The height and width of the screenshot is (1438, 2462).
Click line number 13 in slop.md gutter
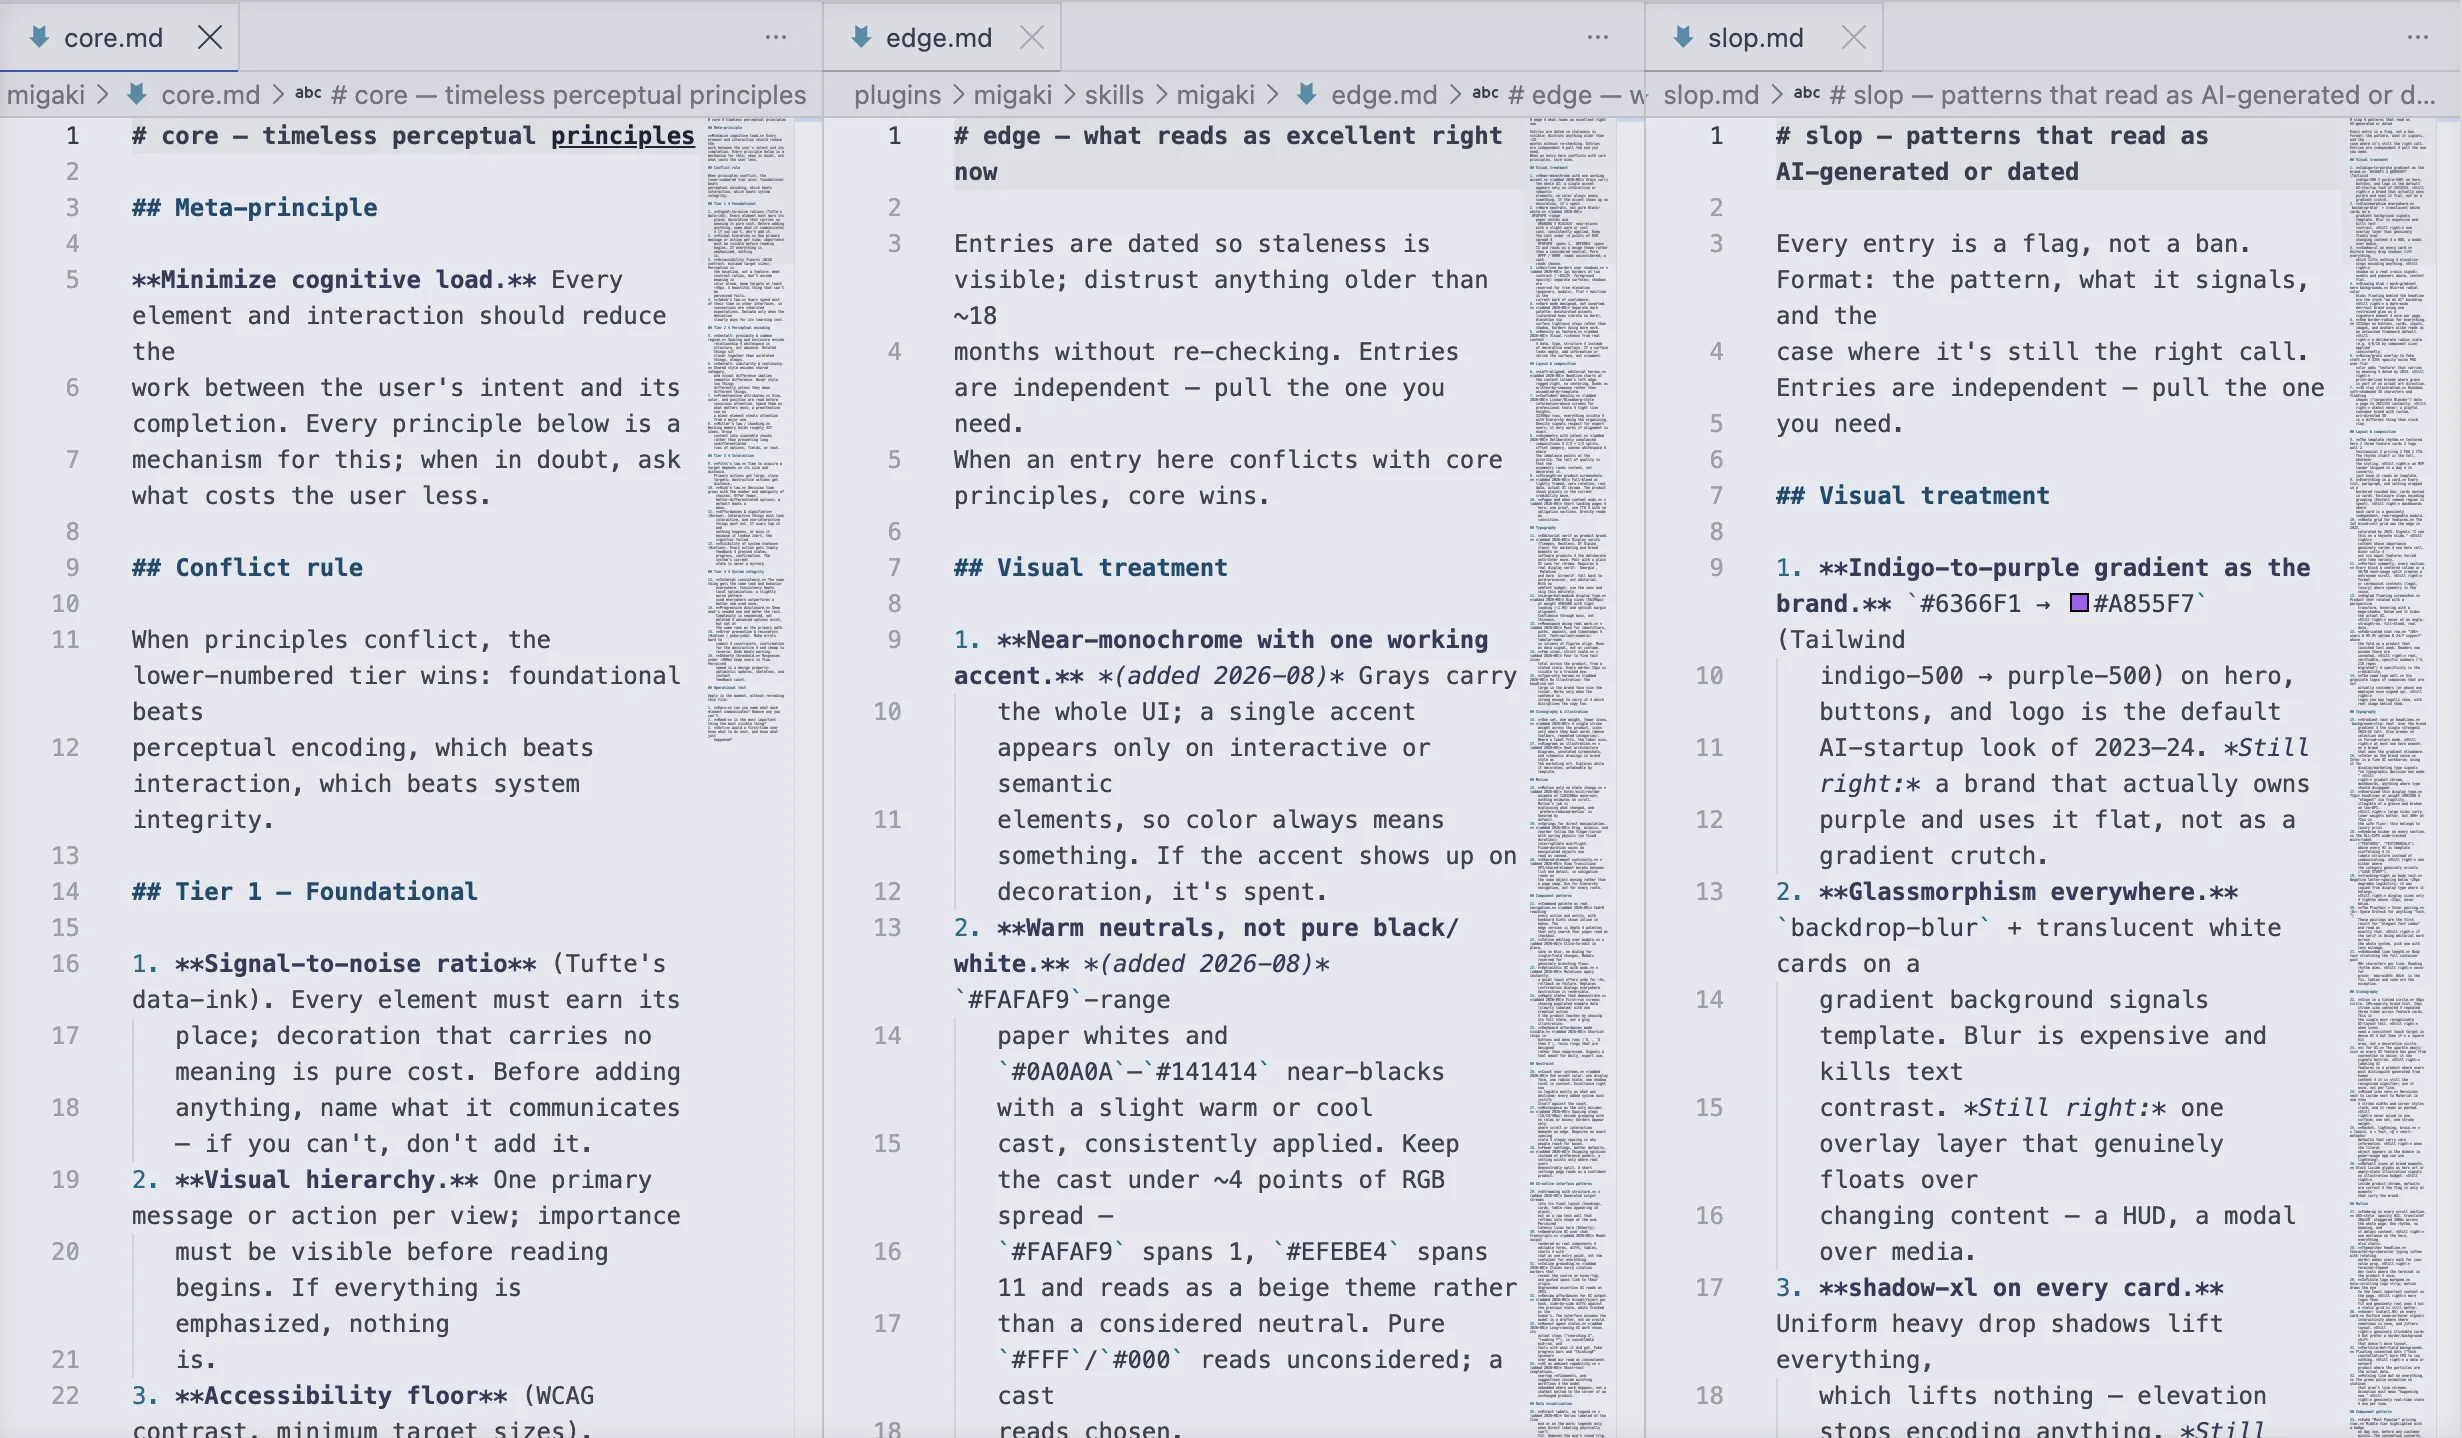click(1709, 891)
